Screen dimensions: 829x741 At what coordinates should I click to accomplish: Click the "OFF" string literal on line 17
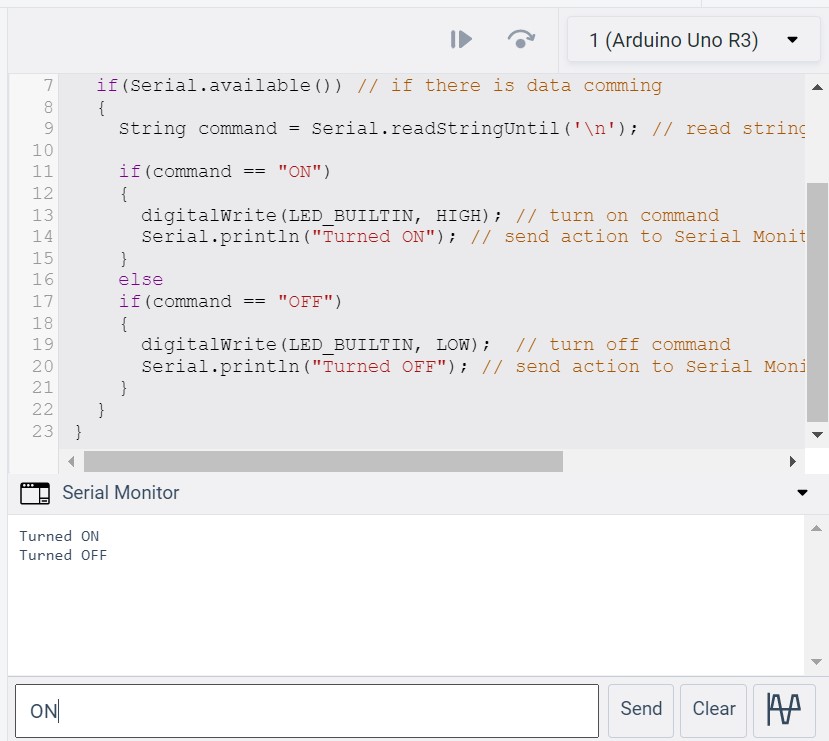point(306,301)
